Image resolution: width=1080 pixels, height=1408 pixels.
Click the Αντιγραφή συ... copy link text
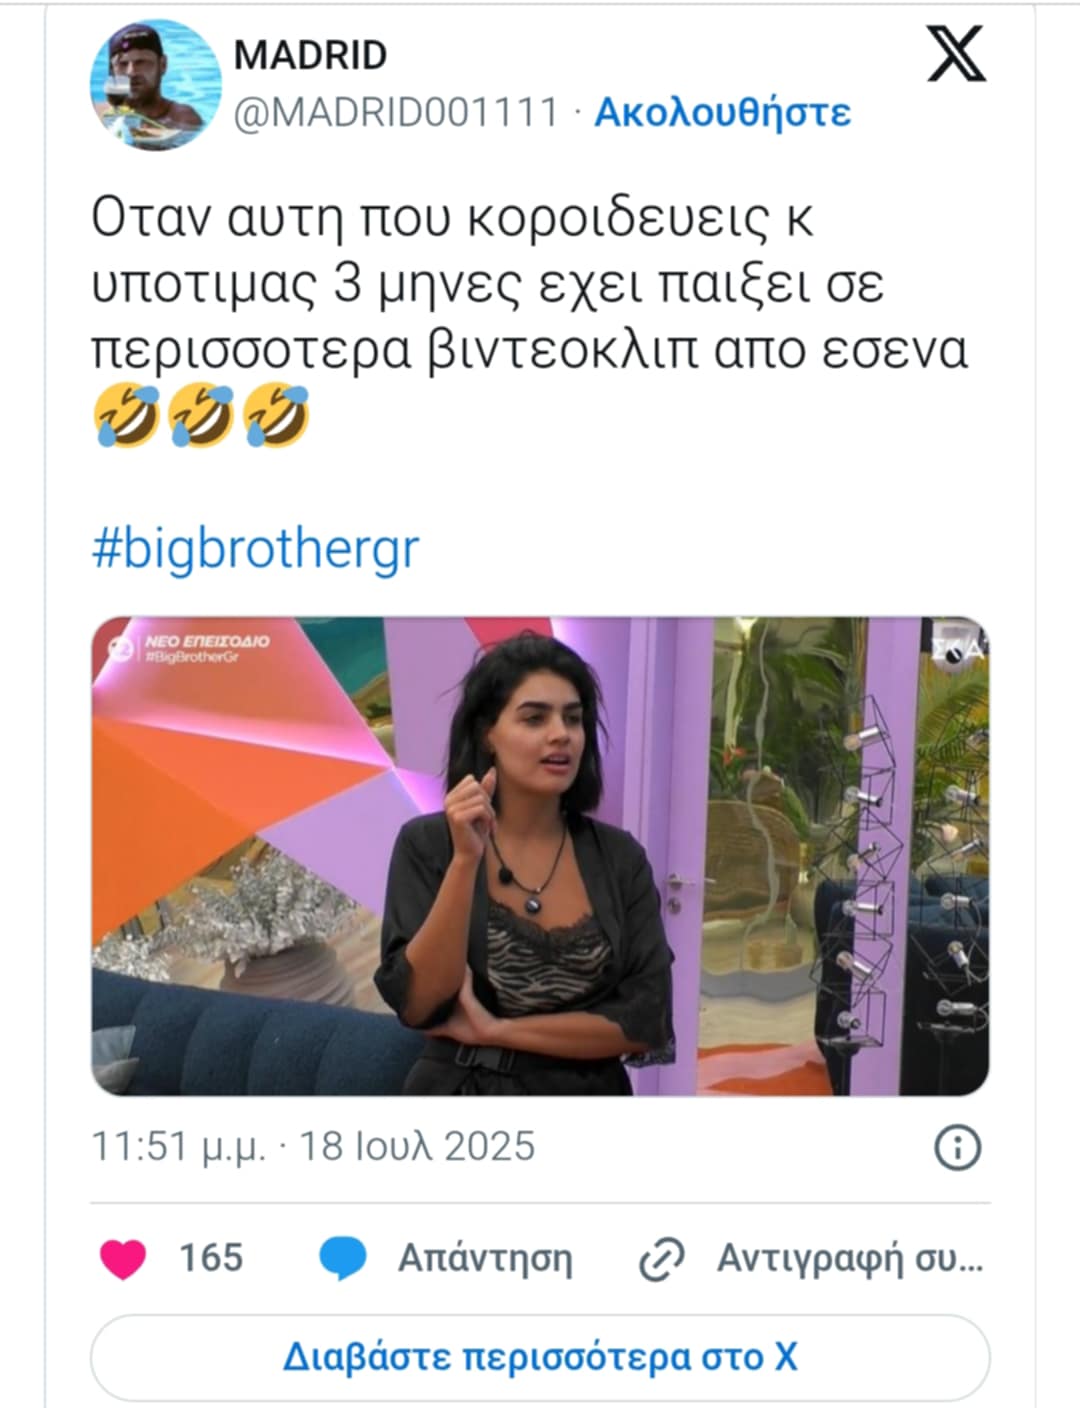pos(850,1258)
